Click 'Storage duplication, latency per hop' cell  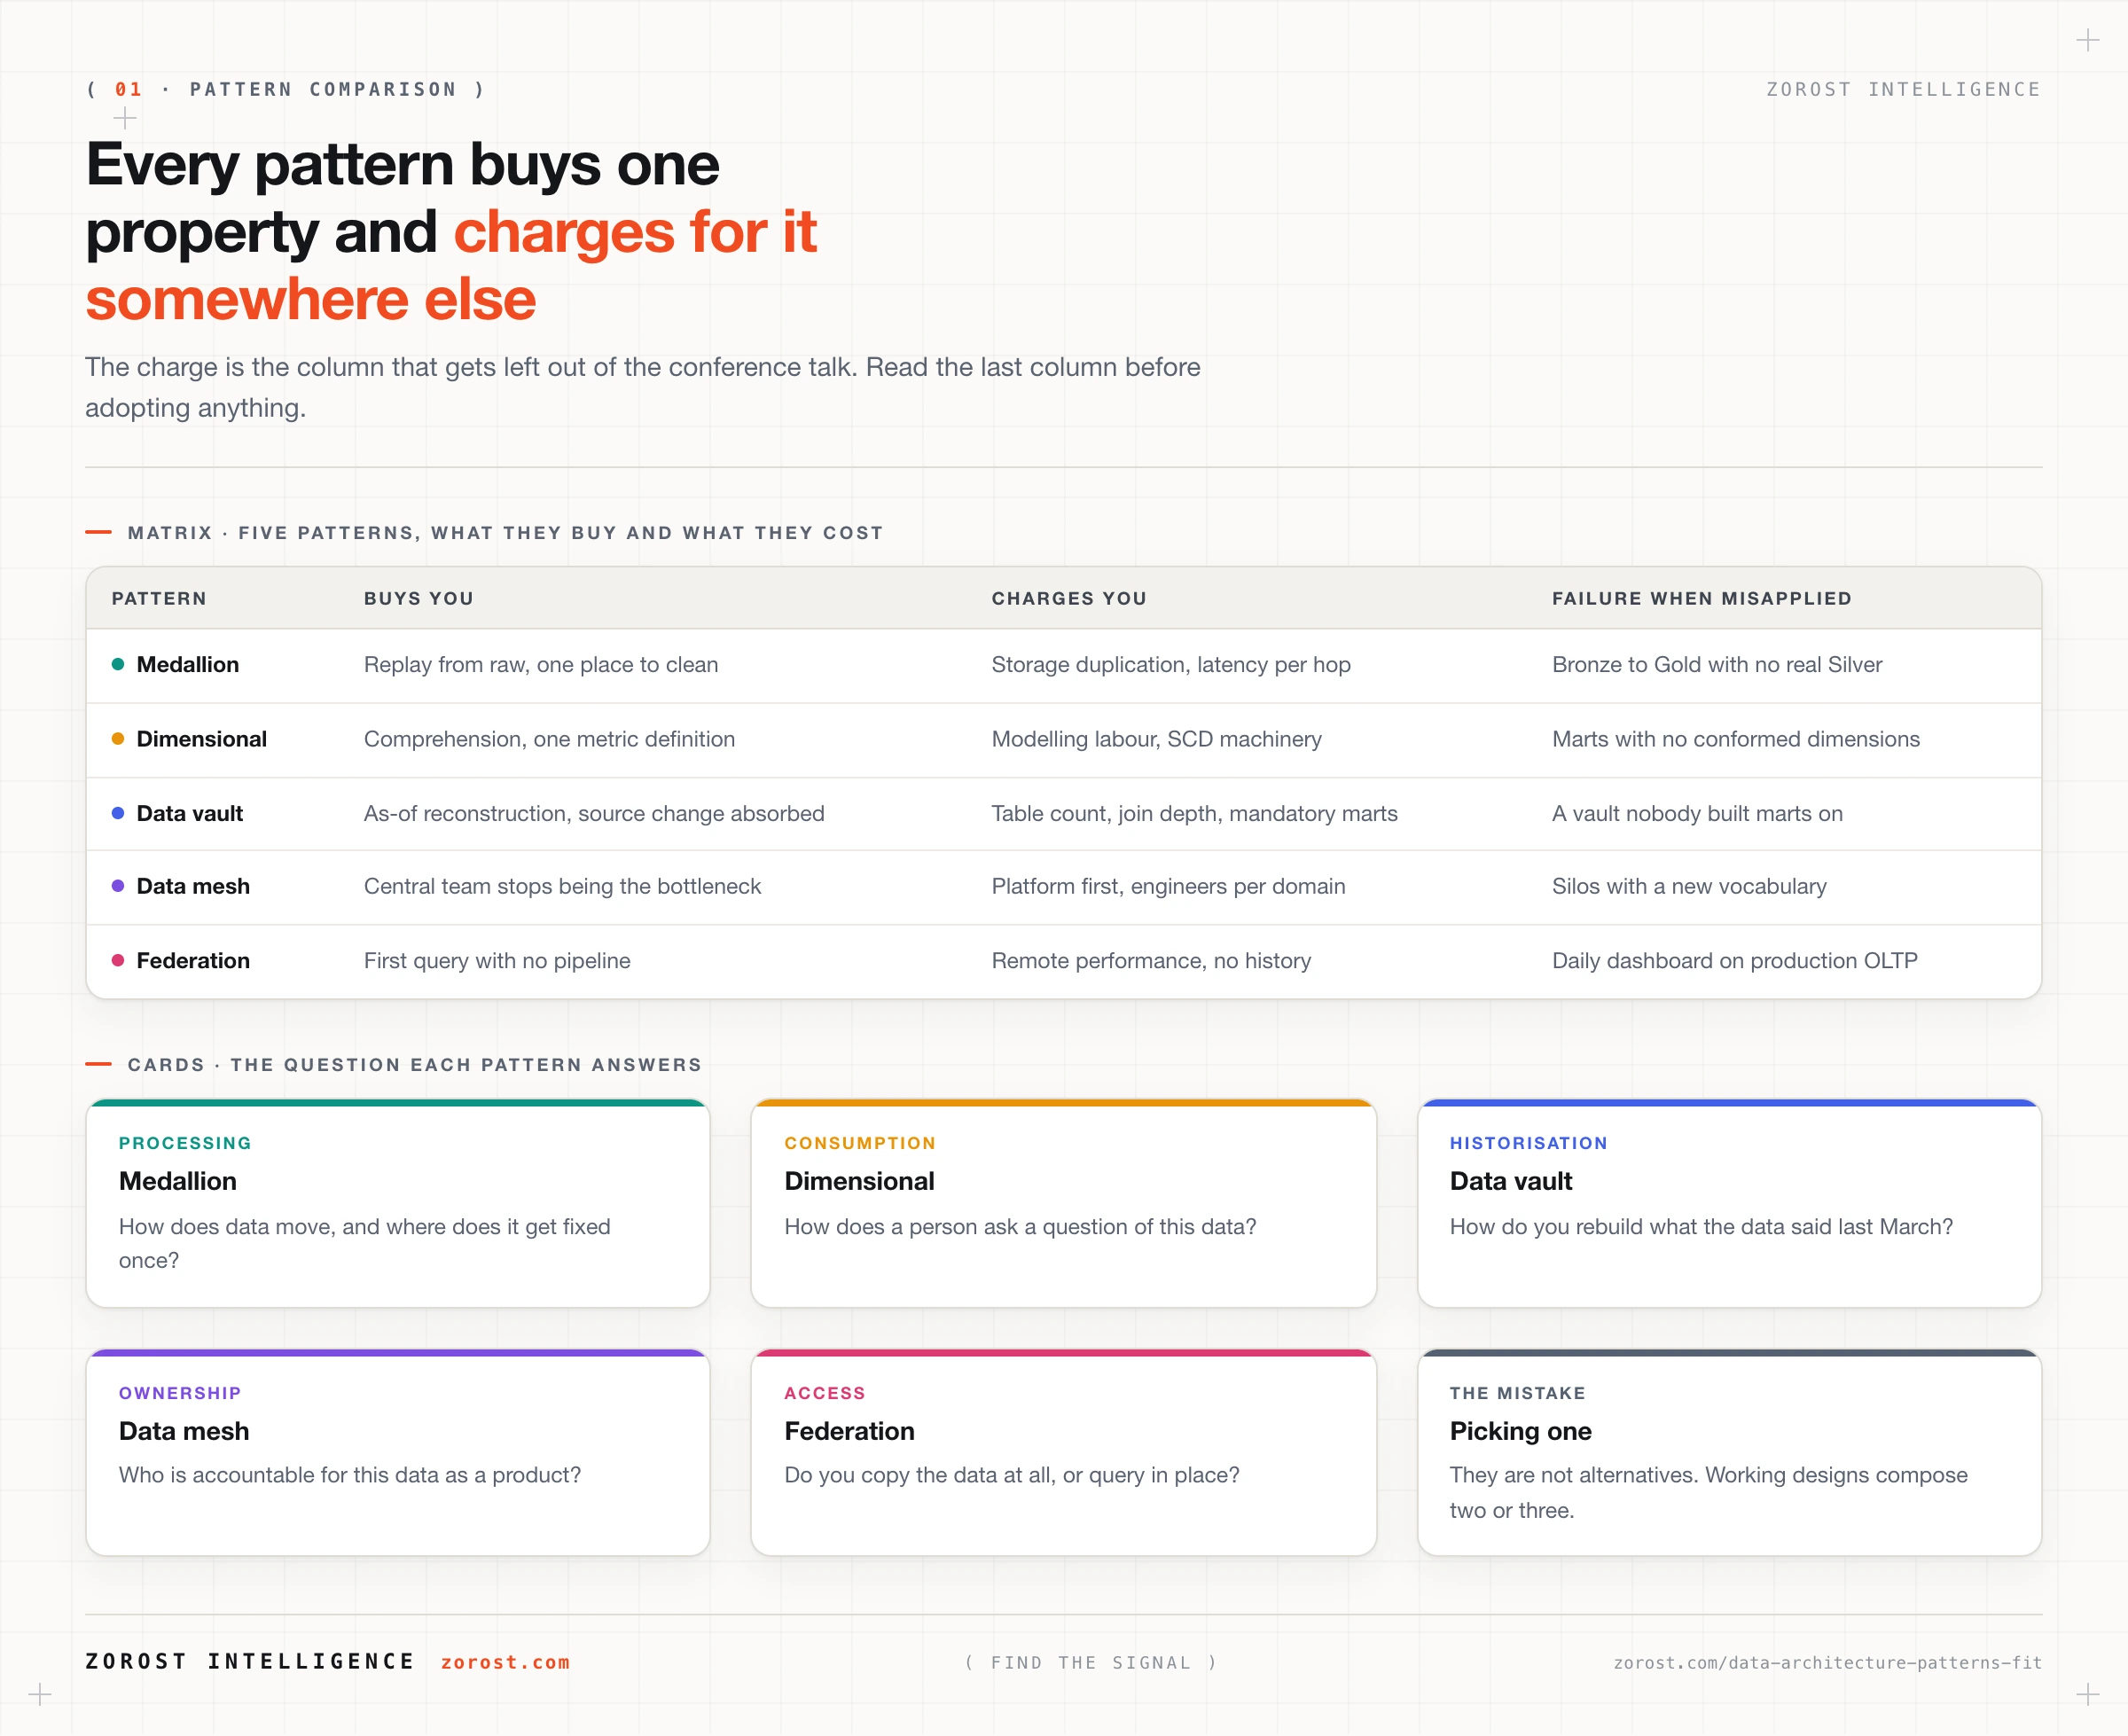(x=1171, y=664)
